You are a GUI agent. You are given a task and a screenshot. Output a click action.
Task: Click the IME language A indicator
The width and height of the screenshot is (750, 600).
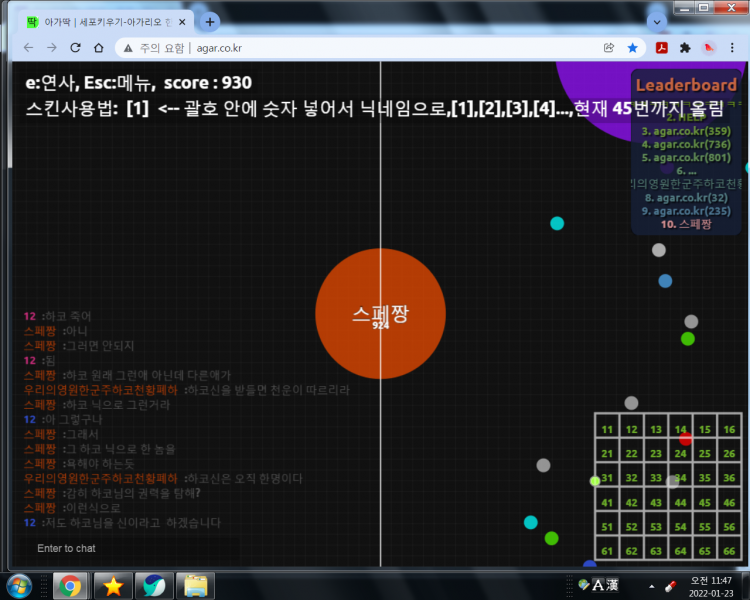click(x=598, y=585)
